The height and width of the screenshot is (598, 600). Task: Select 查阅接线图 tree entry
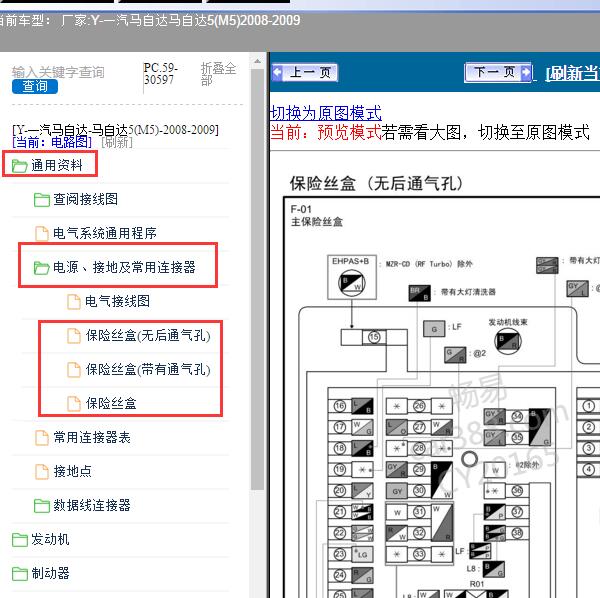coord(85,199)
